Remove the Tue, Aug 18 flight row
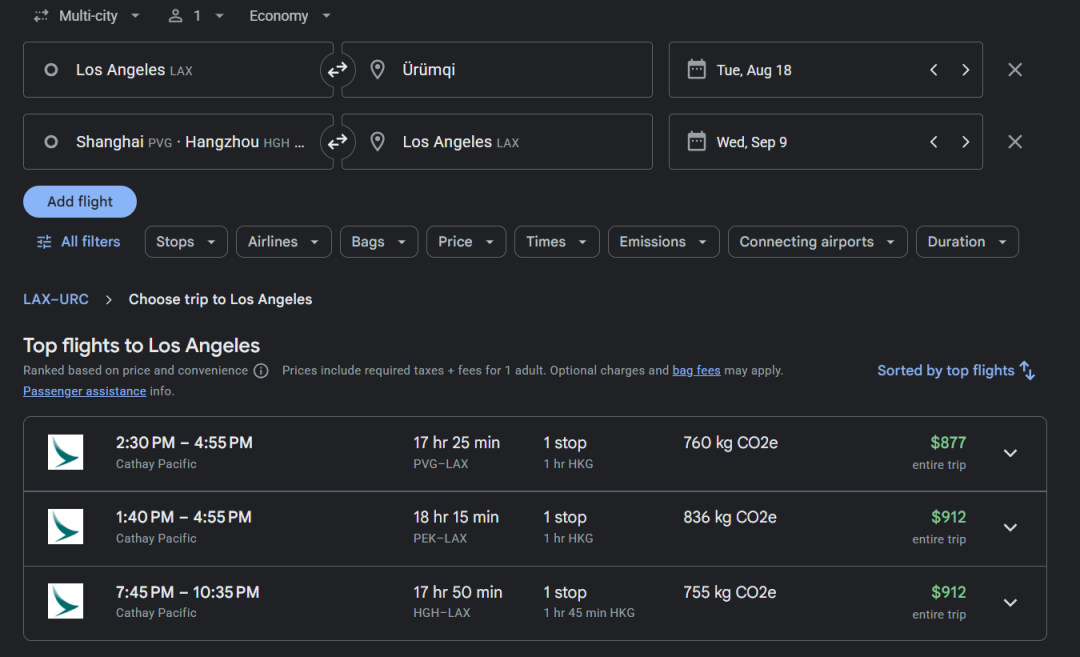This screenshot has width=1080, height=657. point(1014,70)
